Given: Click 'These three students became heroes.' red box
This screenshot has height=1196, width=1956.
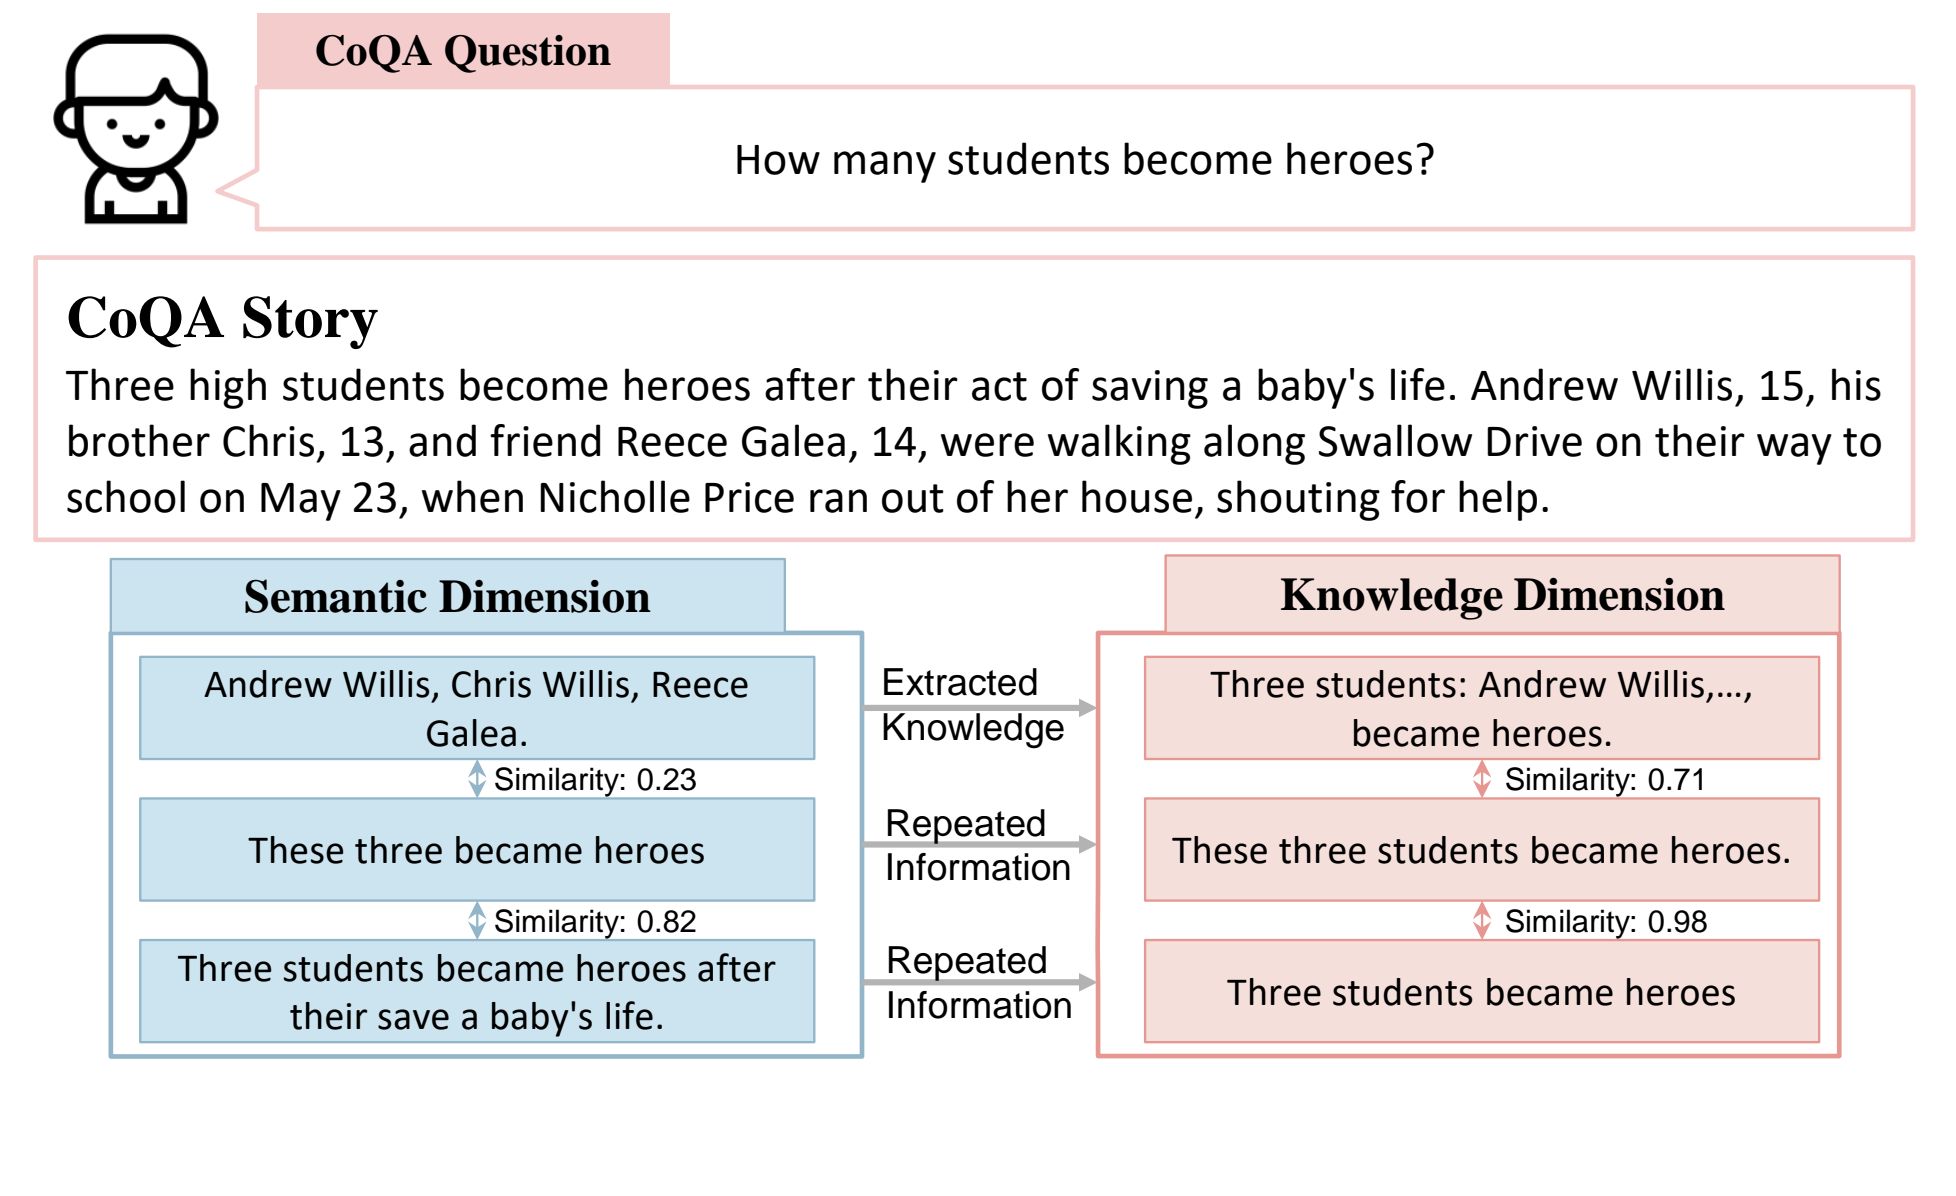Looking at the screenshot, I should pos(1482,850).
